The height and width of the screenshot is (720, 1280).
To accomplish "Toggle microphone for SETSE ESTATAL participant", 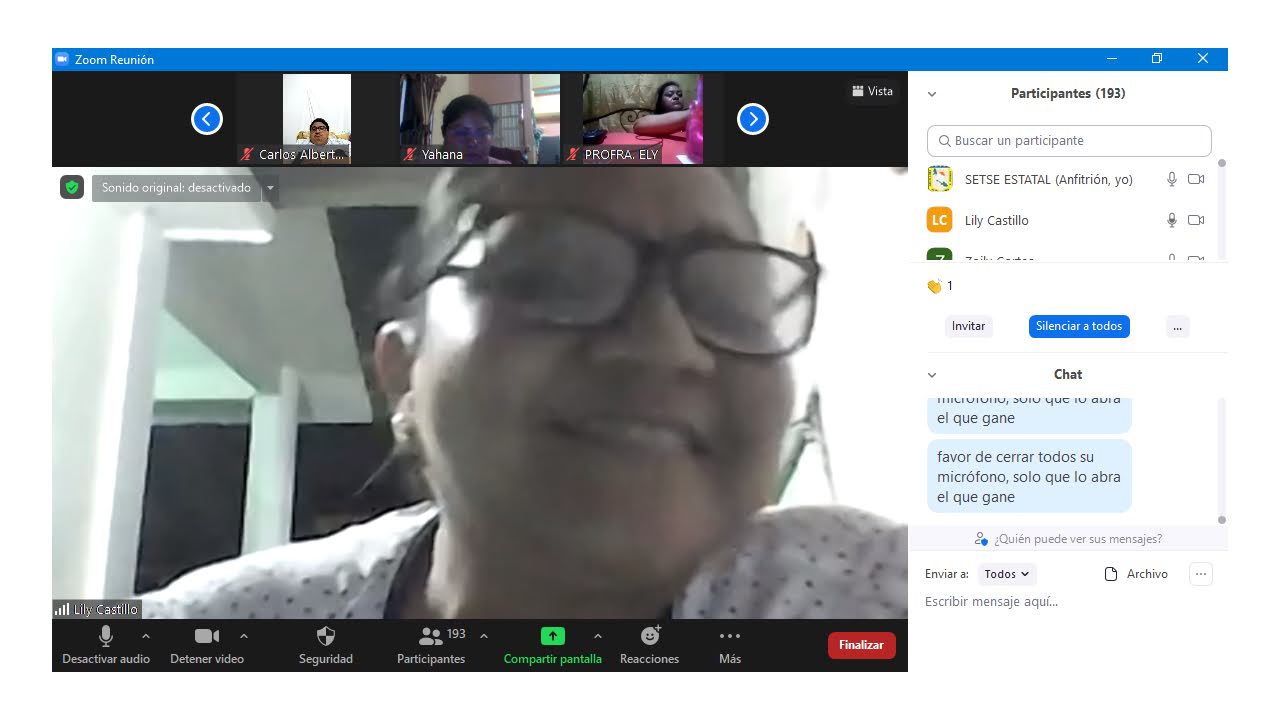I will (1172, 180).
